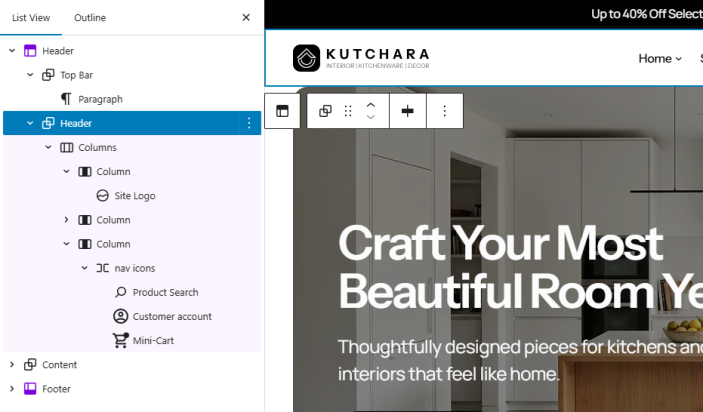This screenshot has height=412, width=703.
Task: Move block down with toolbar arrow
Action: tap(370, 117)
